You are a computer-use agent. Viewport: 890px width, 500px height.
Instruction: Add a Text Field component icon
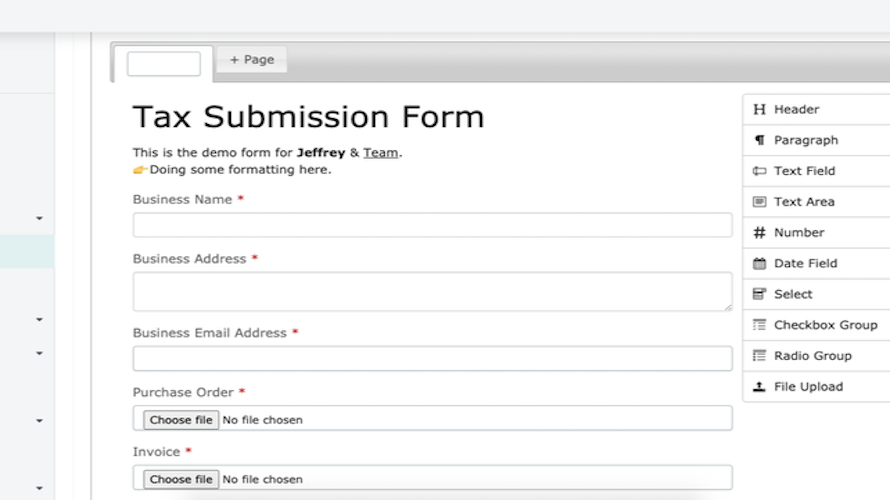[759, 171]
